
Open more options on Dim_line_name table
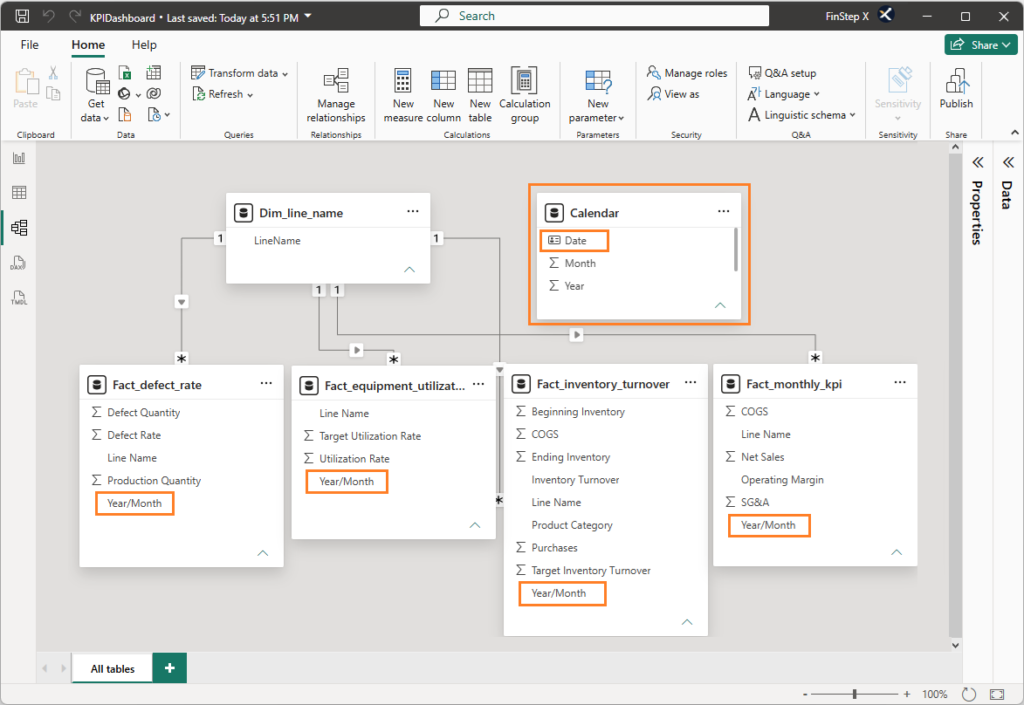point(413,212)
